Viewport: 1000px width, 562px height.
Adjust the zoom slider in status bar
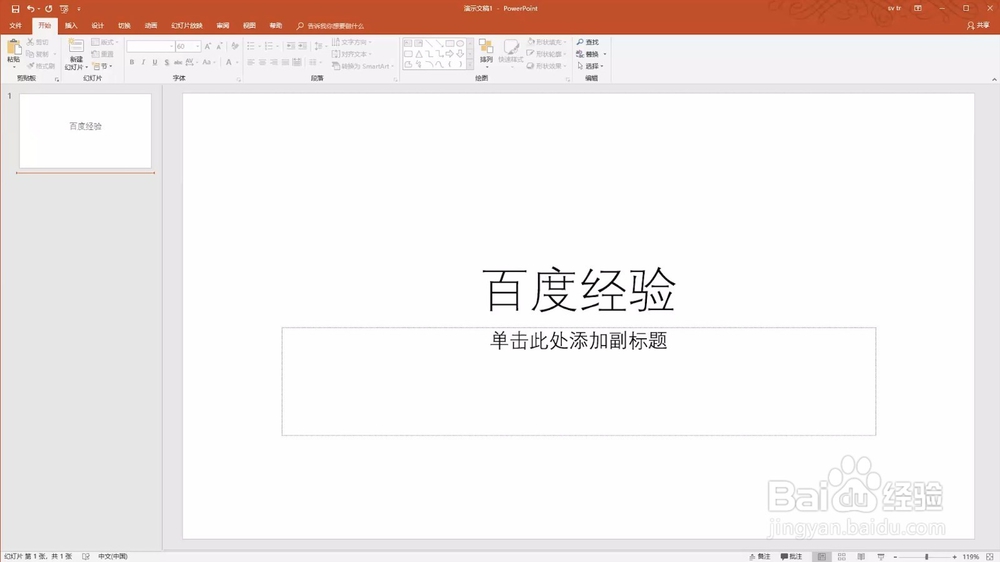(926, 557)
